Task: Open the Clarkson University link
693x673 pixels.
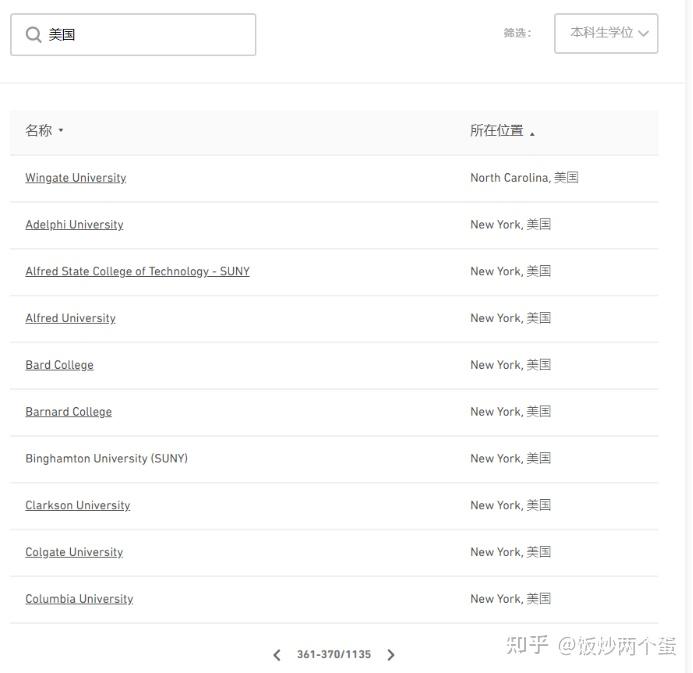Action: point(78,505)
